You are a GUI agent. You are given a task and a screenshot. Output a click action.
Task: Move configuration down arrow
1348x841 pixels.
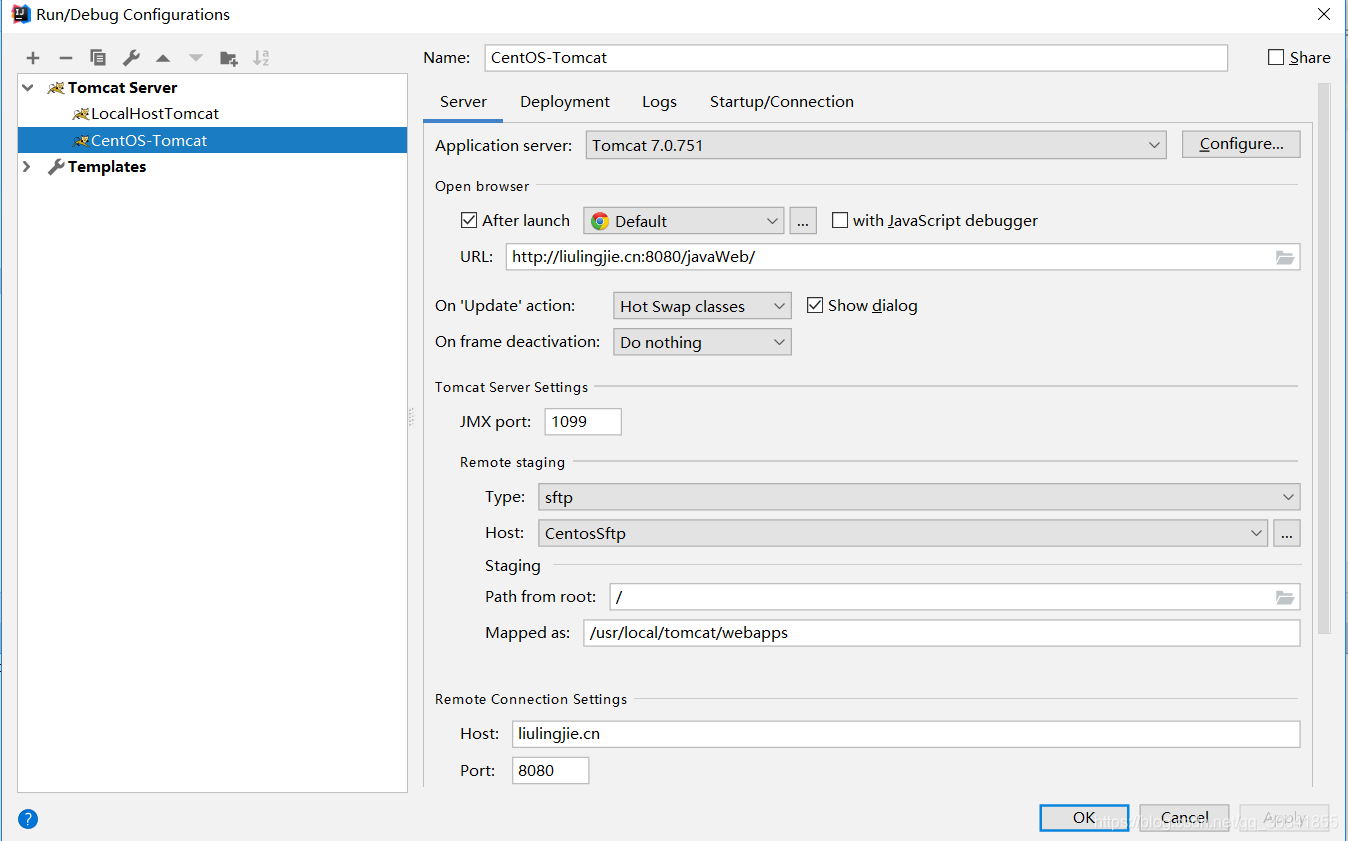tap(196, 58)
